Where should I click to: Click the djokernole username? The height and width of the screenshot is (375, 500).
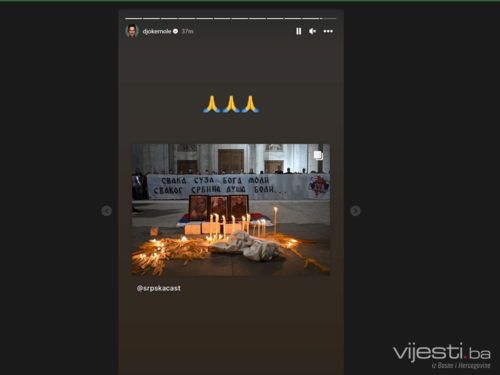pyautogui.click(x=157, y=31)
